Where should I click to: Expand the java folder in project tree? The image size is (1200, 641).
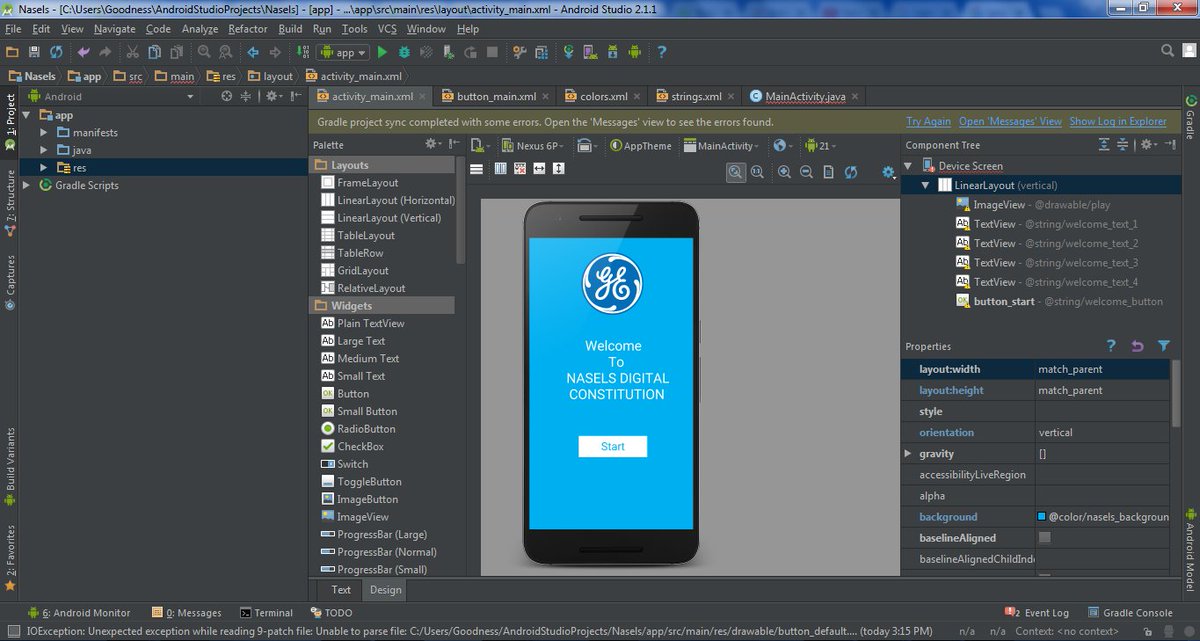pos(44,150)
